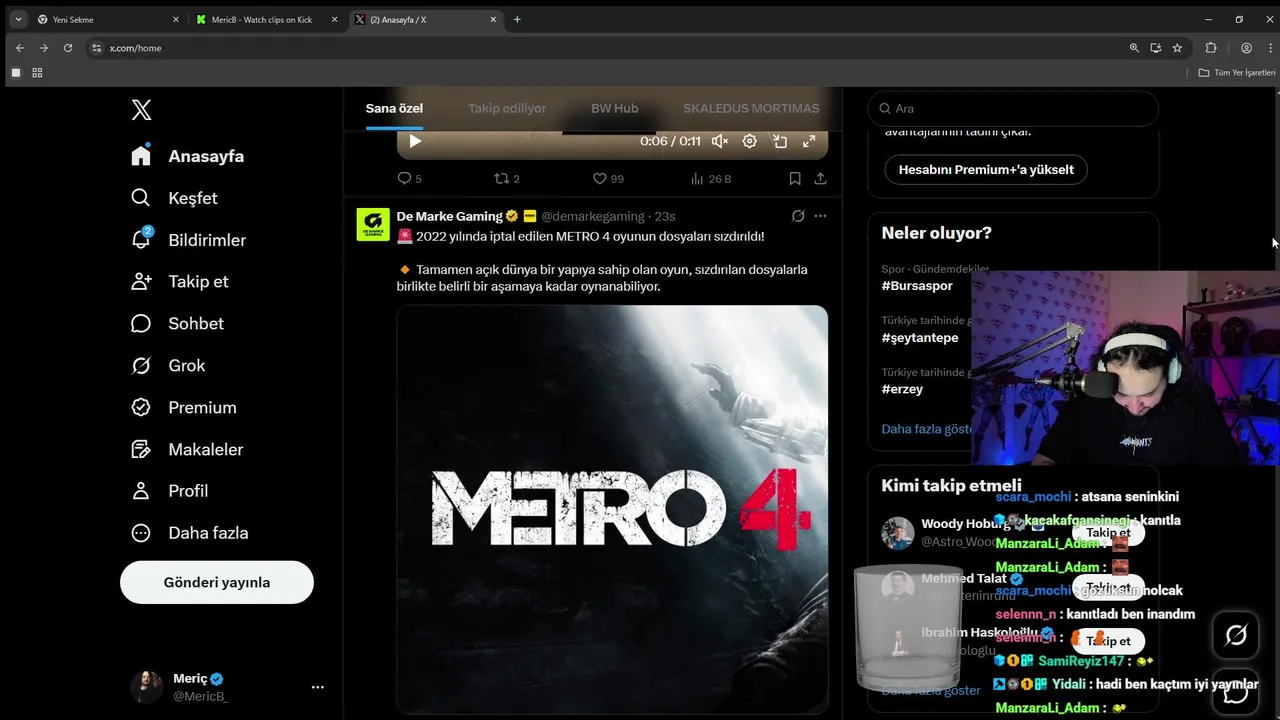The image size is (1280, 720).
Task: Open account menu dots next to Meriç
Action: click(x=317, y=687)
